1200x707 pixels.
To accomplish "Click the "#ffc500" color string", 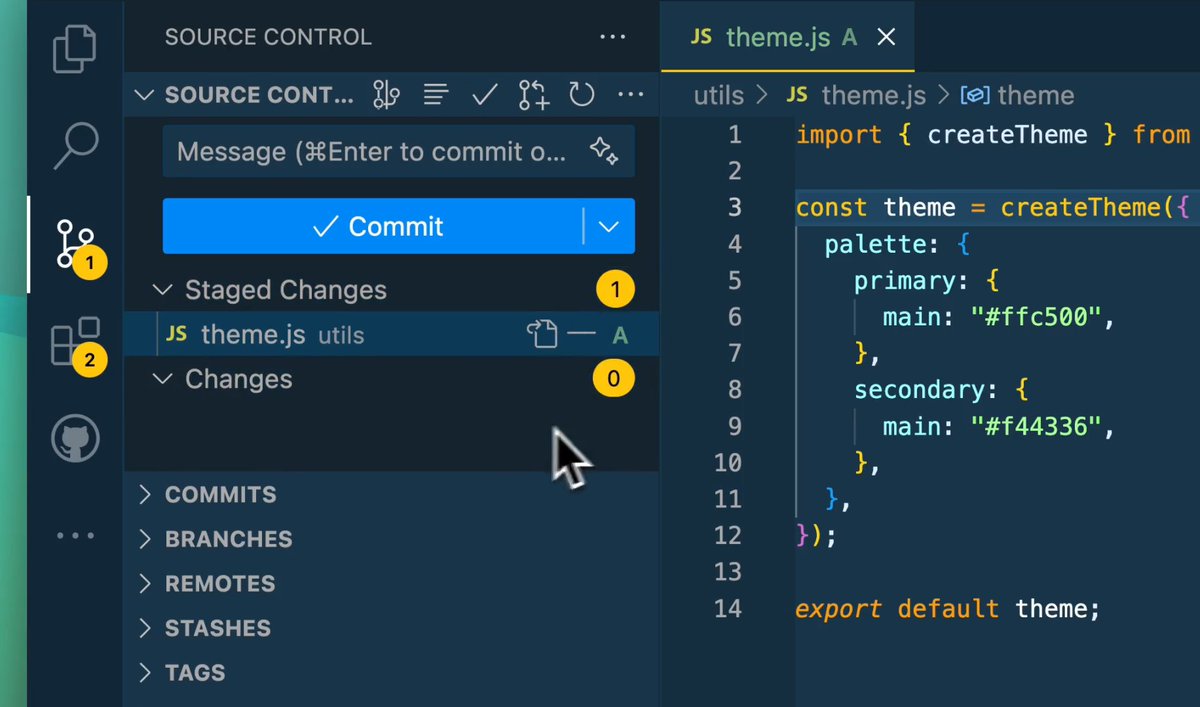I will click(x=1035, y=317).
